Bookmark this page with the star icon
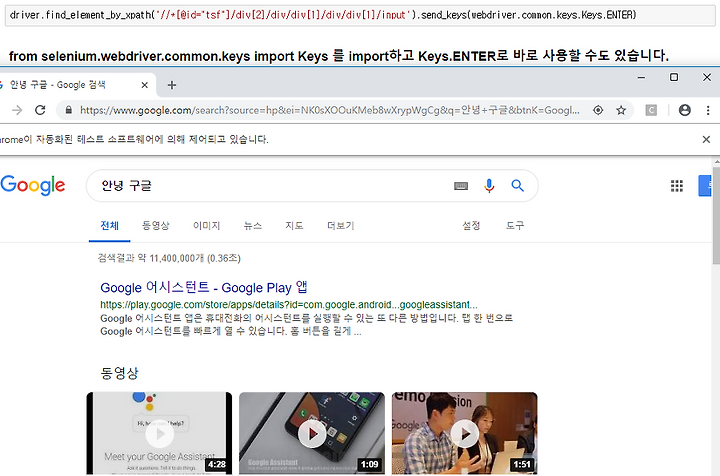Screen dimensions: 720x476 coord(621,110)
